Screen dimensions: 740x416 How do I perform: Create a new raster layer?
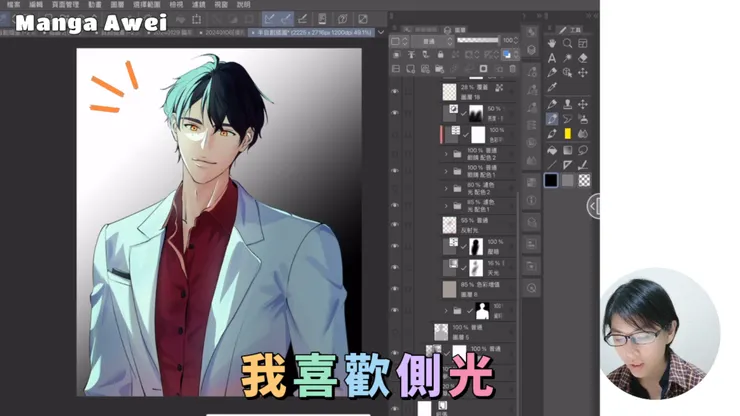pyautogui.click(x=410, y=69)
